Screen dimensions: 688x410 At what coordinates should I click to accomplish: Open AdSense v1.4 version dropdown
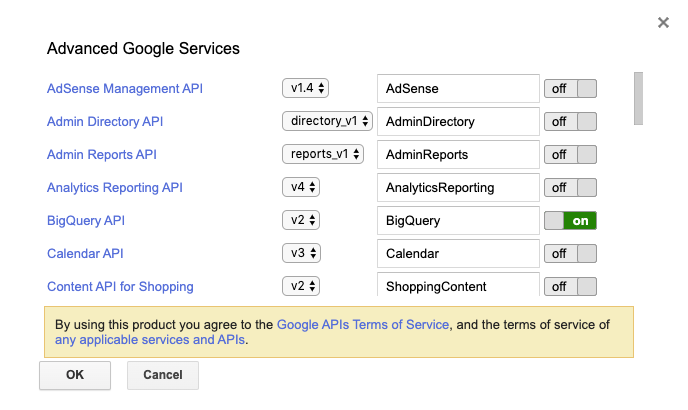coord(305,88)
